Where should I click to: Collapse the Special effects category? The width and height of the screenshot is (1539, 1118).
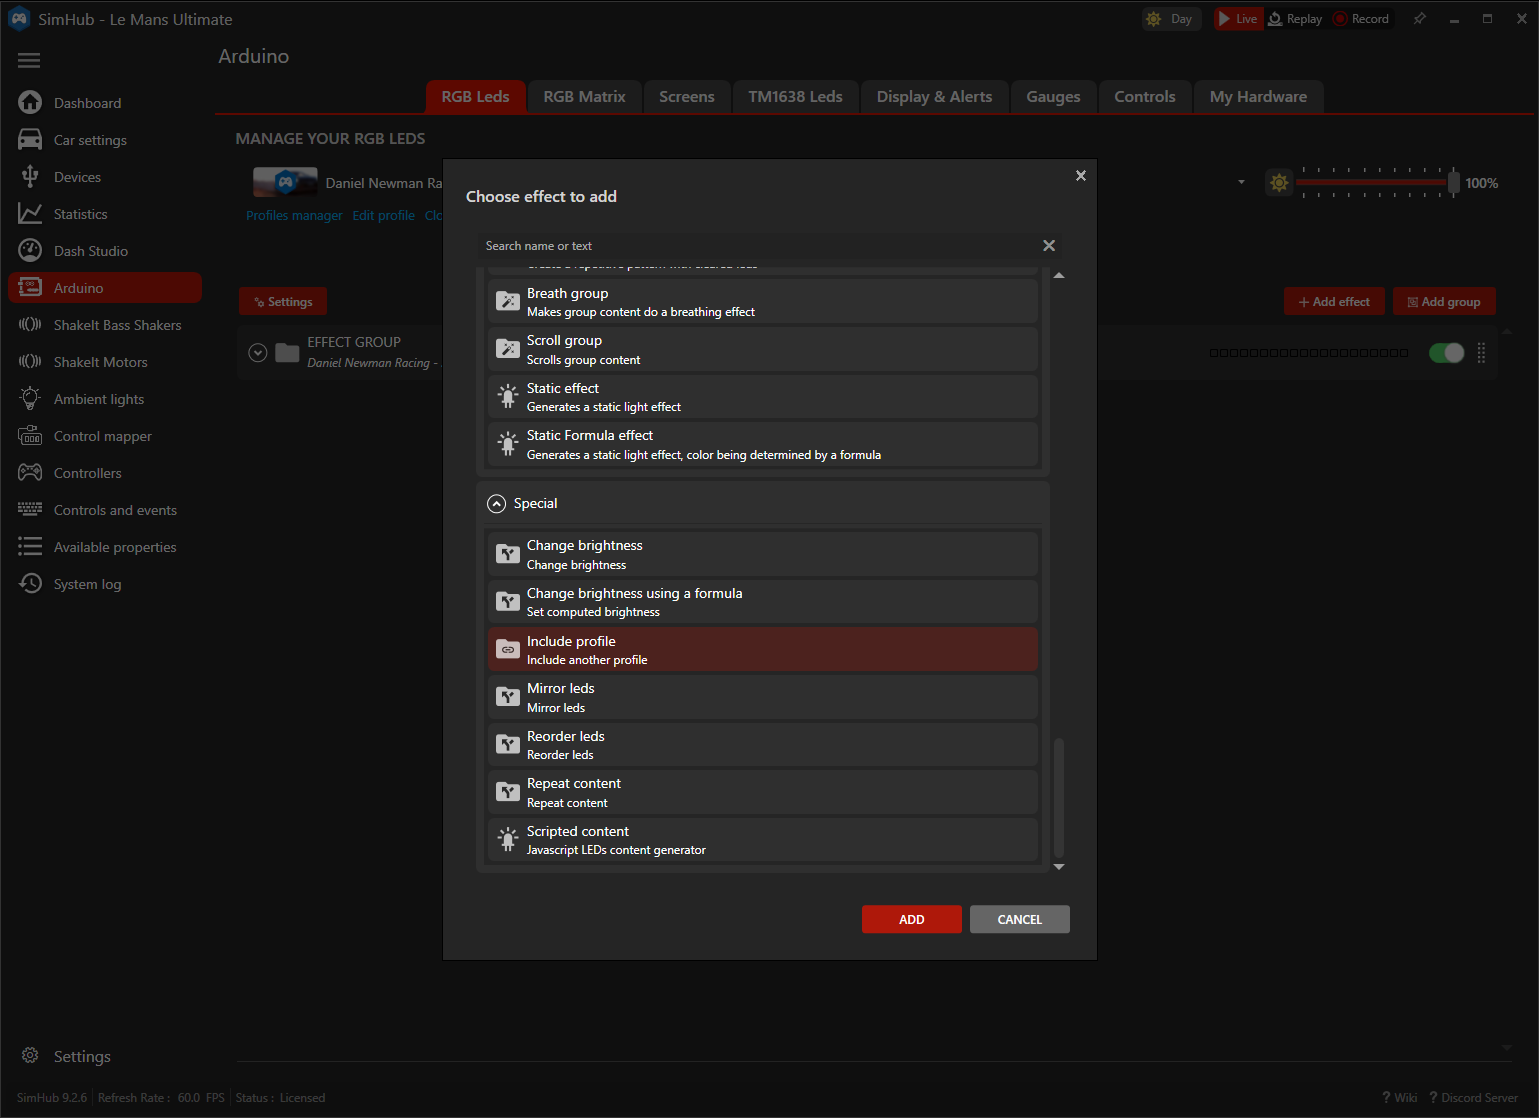tap(496, 503)
